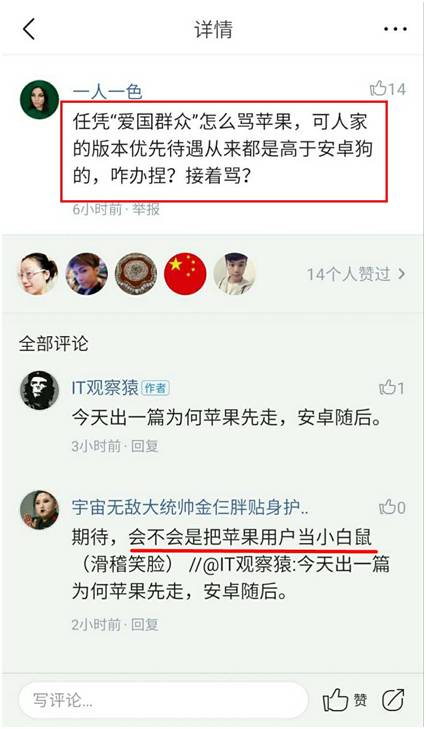Viewport: 426px width, 729px height.
Task: Go back using the top-left arrow
Action: click(x=29, y=30)
